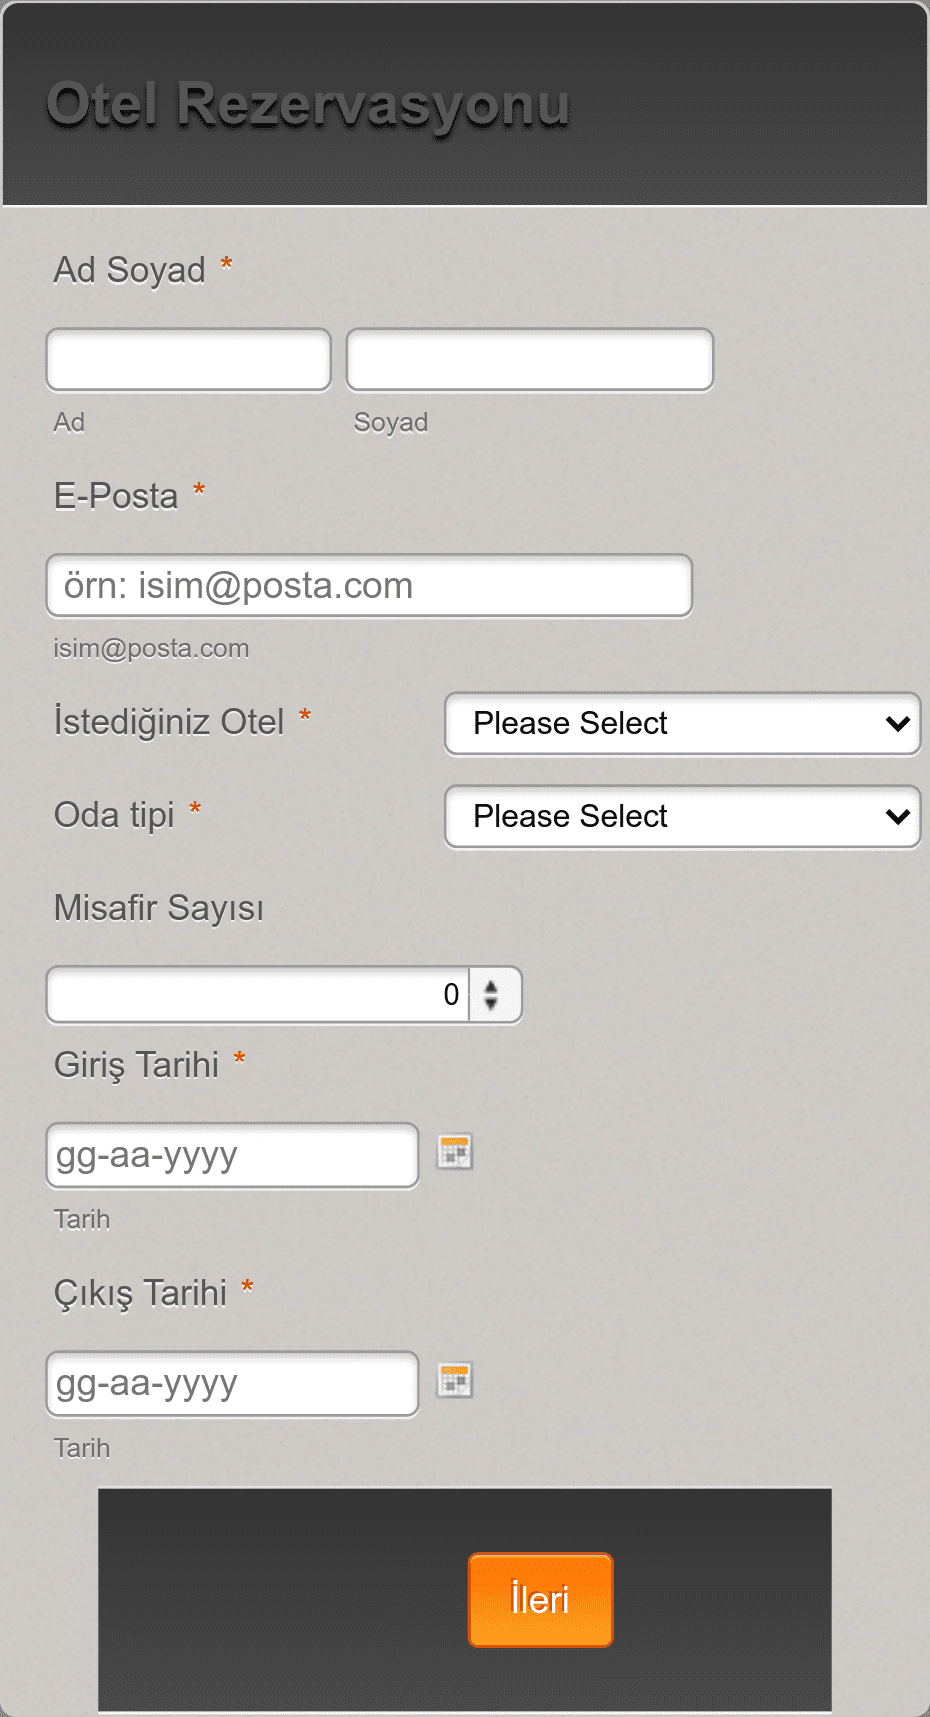Expand the Oda tipi dropdown
The height and width of the screenshot is (1717, 930).
point(682,816)
